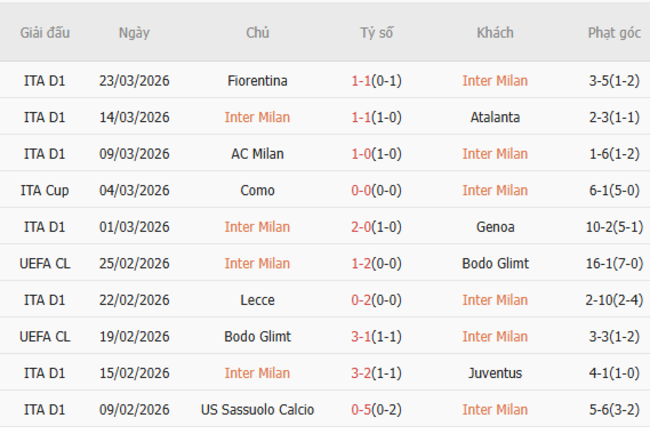Click the Giải đấu column header

[x=45, y=33]
